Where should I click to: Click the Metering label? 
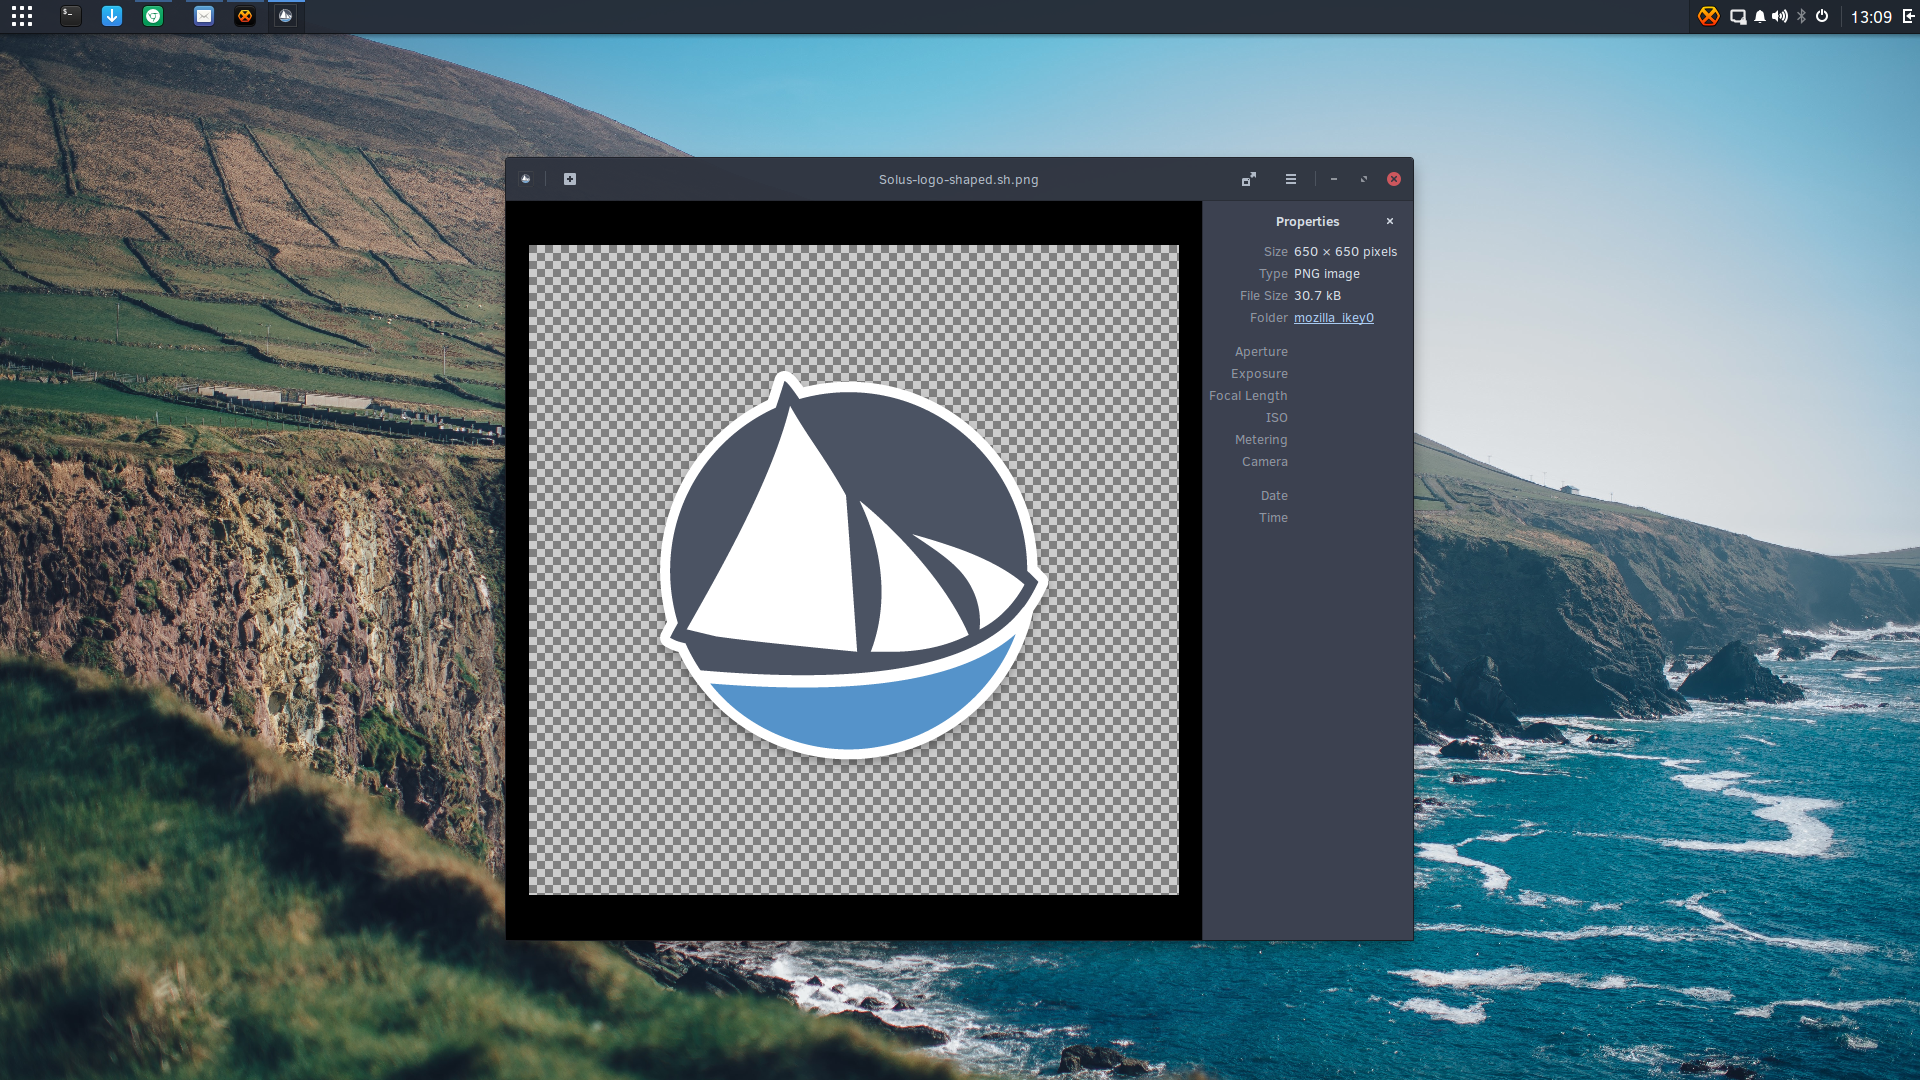click(x=1261, y=440)
